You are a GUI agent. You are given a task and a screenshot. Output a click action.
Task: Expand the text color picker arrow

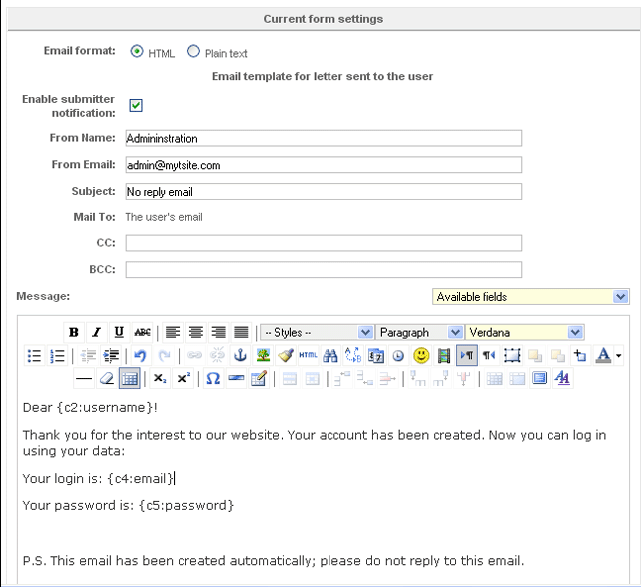coord(619,356)
